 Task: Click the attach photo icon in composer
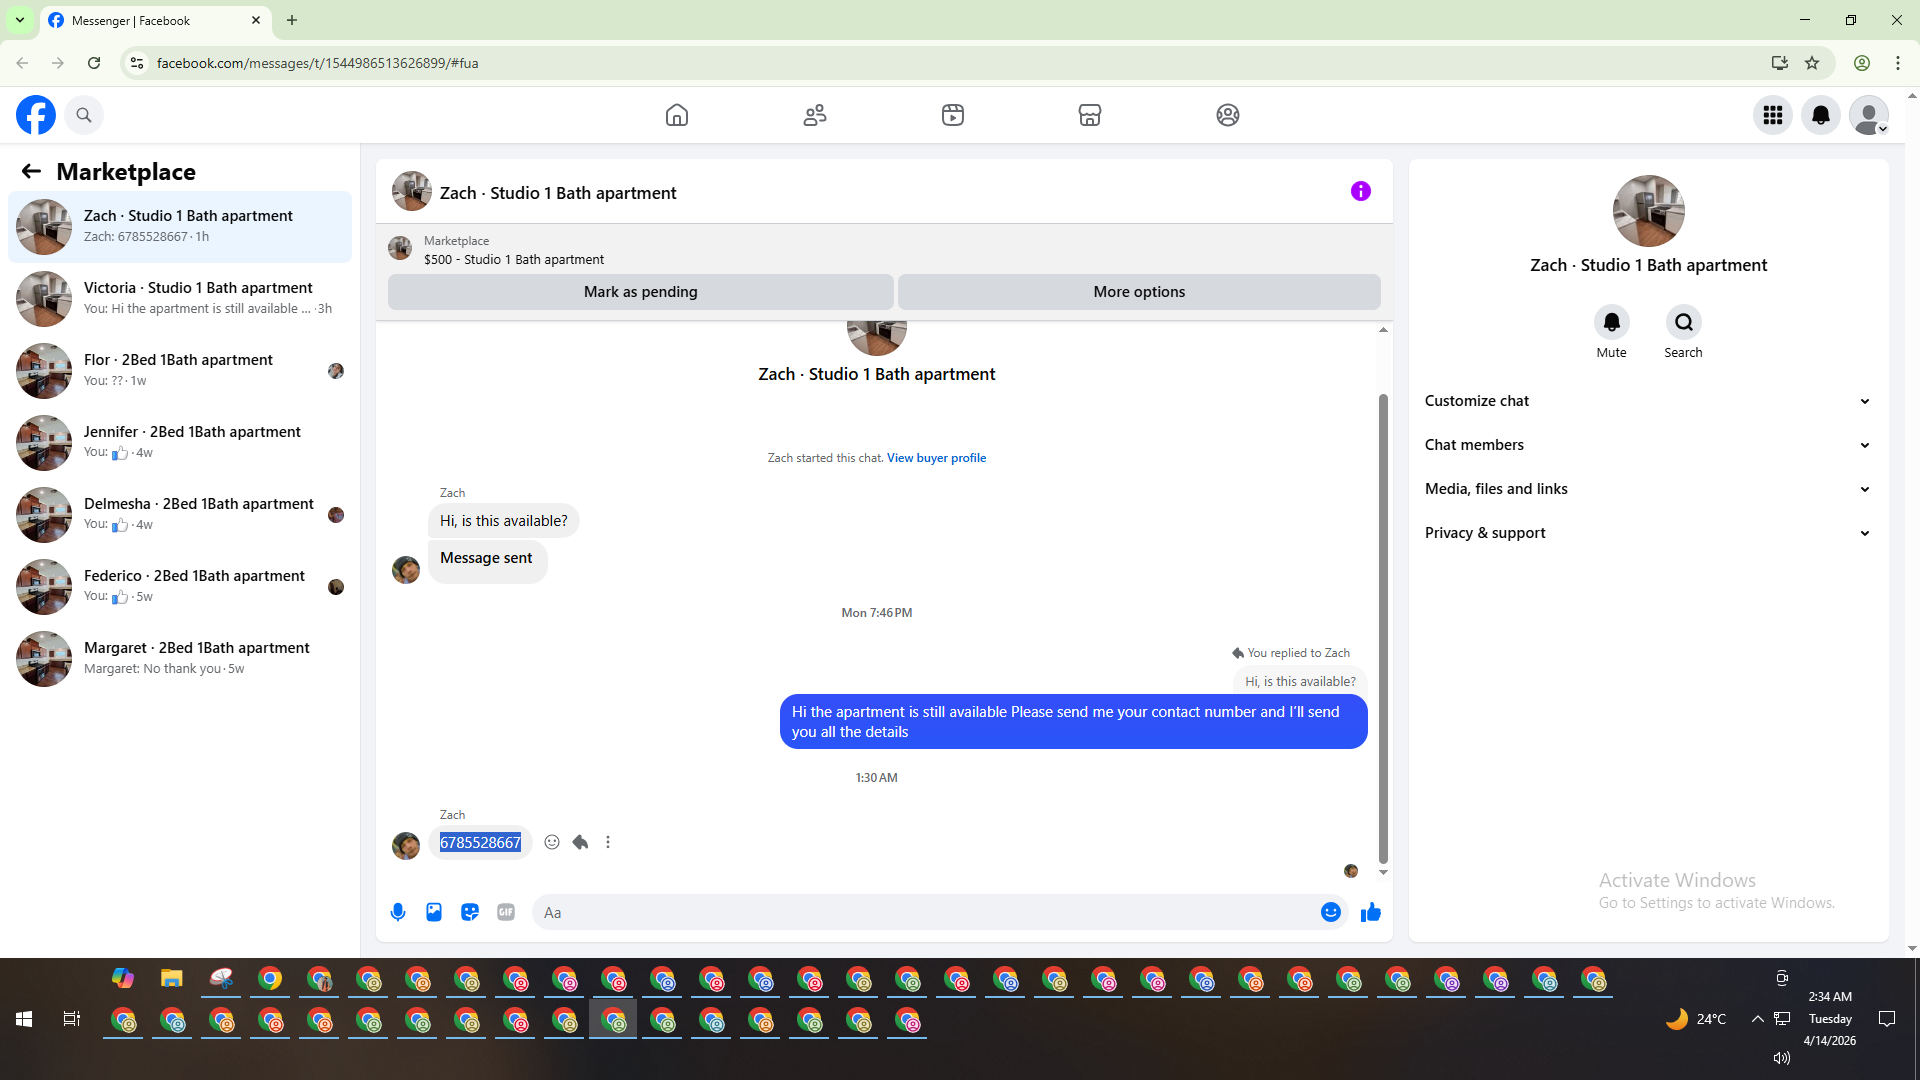point(434,912)
